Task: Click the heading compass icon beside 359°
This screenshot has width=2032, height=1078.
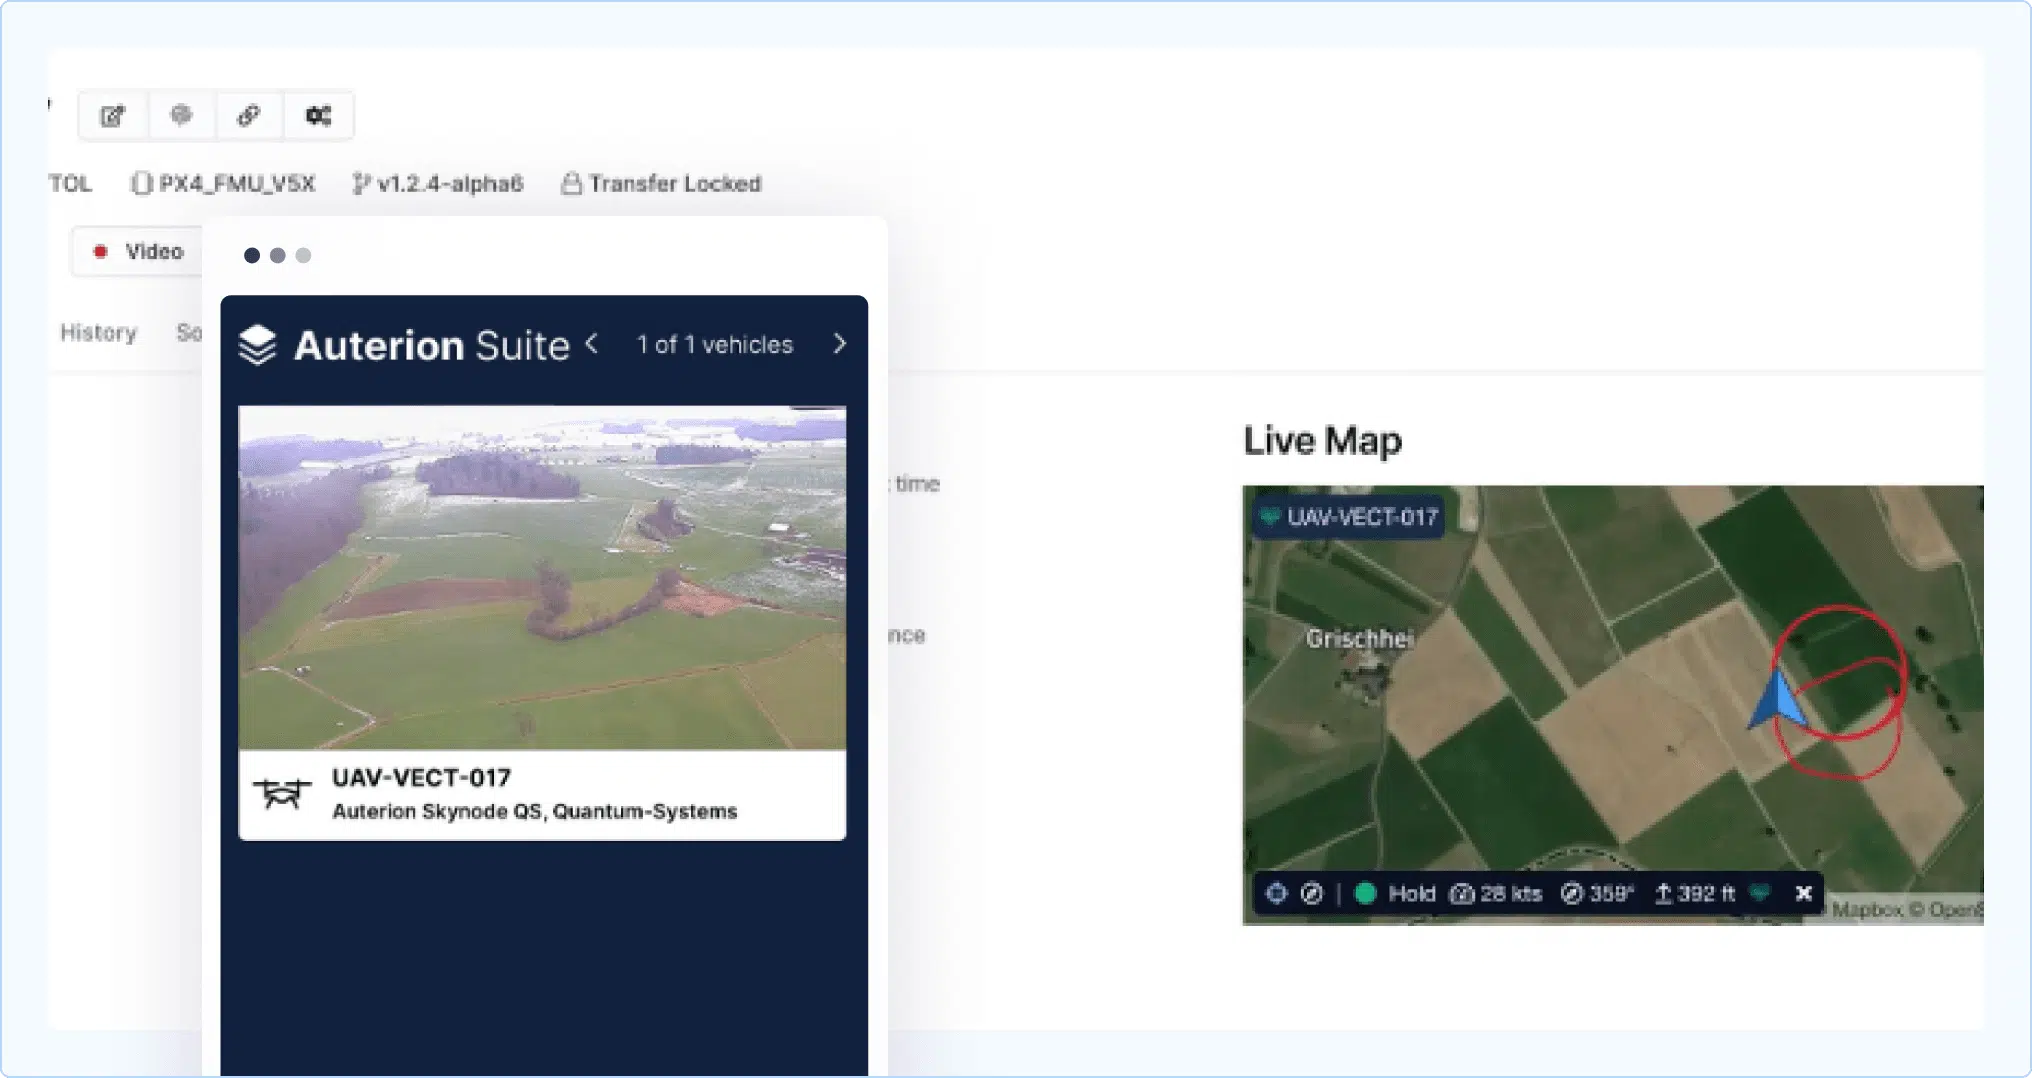Action: click(x=1572, y=894)
